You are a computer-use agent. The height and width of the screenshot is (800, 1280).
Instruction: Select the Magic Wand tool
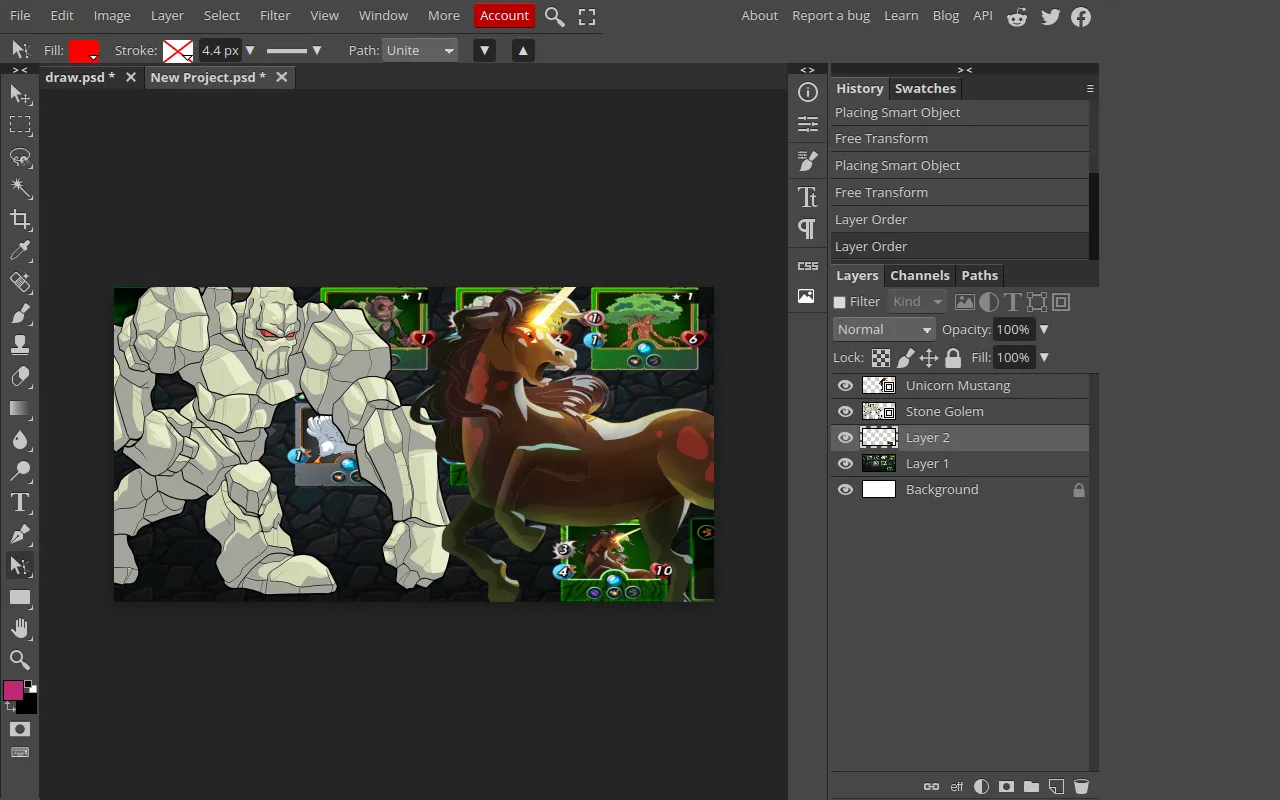20,188
